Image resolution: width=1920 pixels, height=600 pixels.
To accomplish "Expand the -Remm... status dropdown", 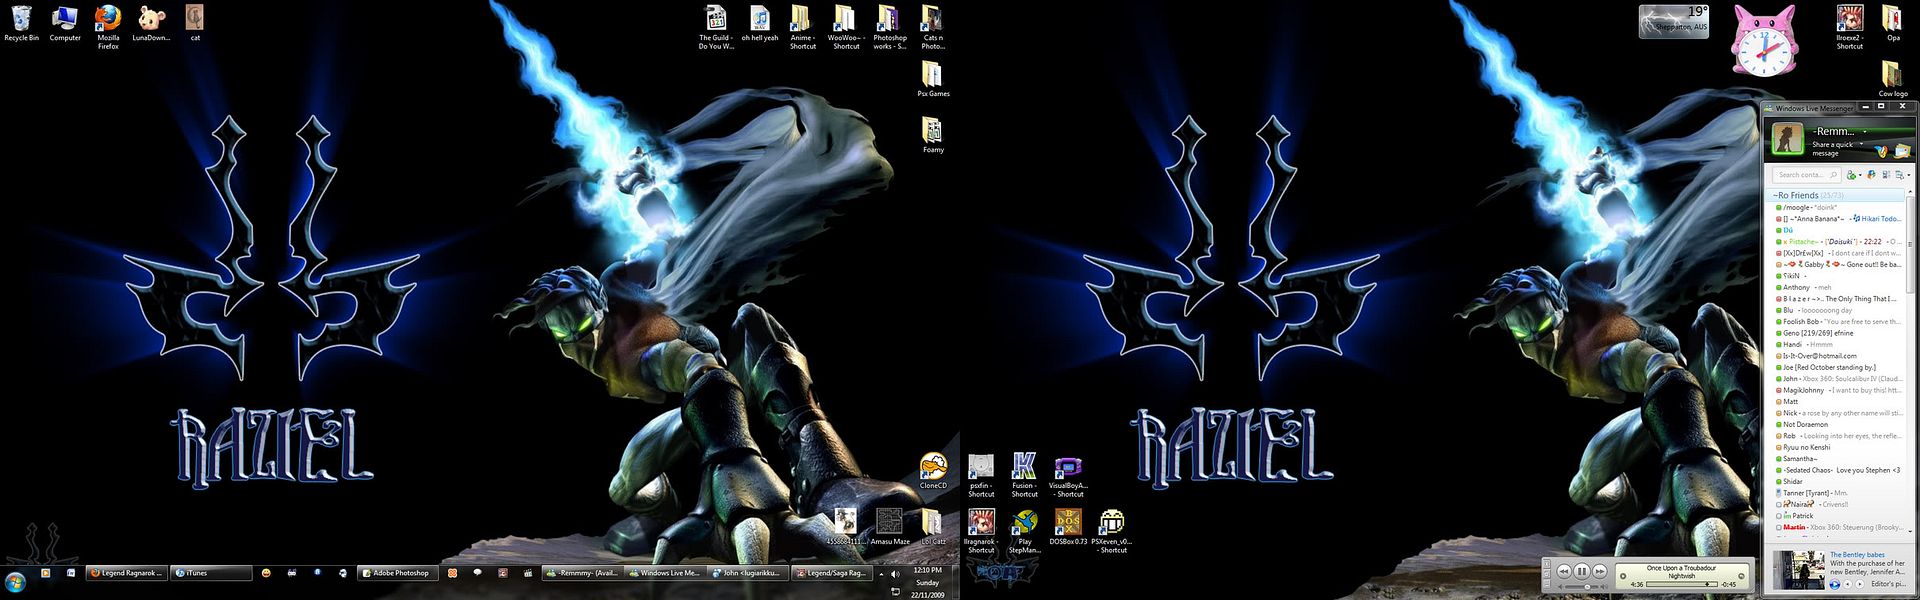I will [x=1866, y=131].
